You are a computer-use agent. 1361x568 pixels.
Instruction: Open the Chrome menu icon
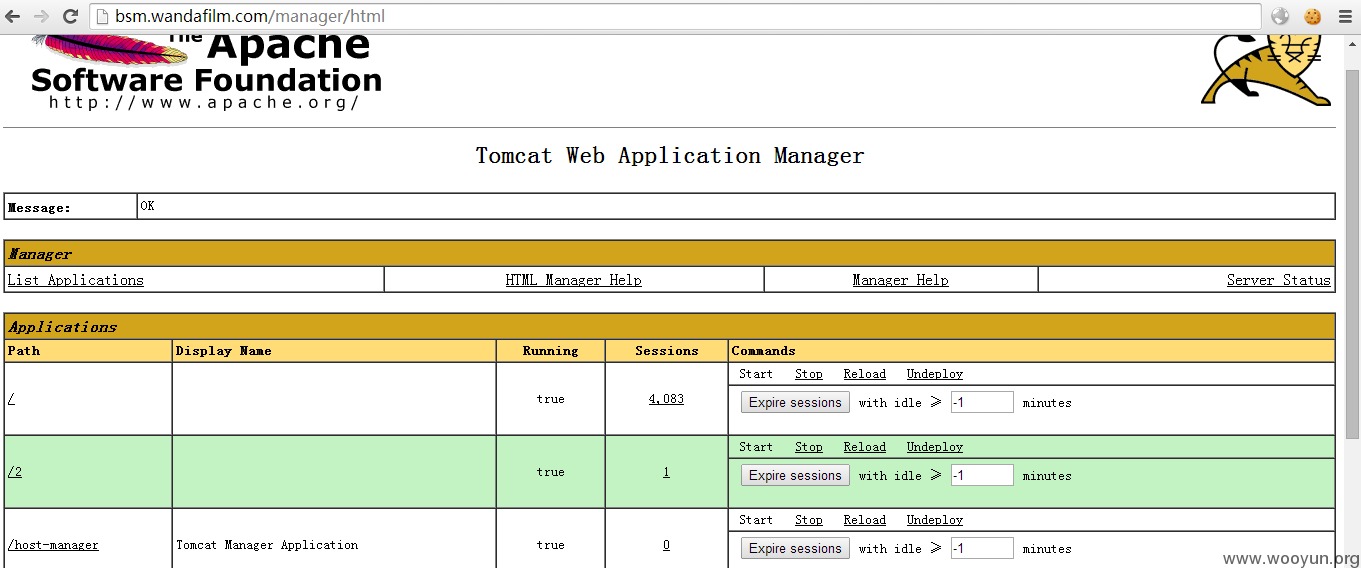1344,16
